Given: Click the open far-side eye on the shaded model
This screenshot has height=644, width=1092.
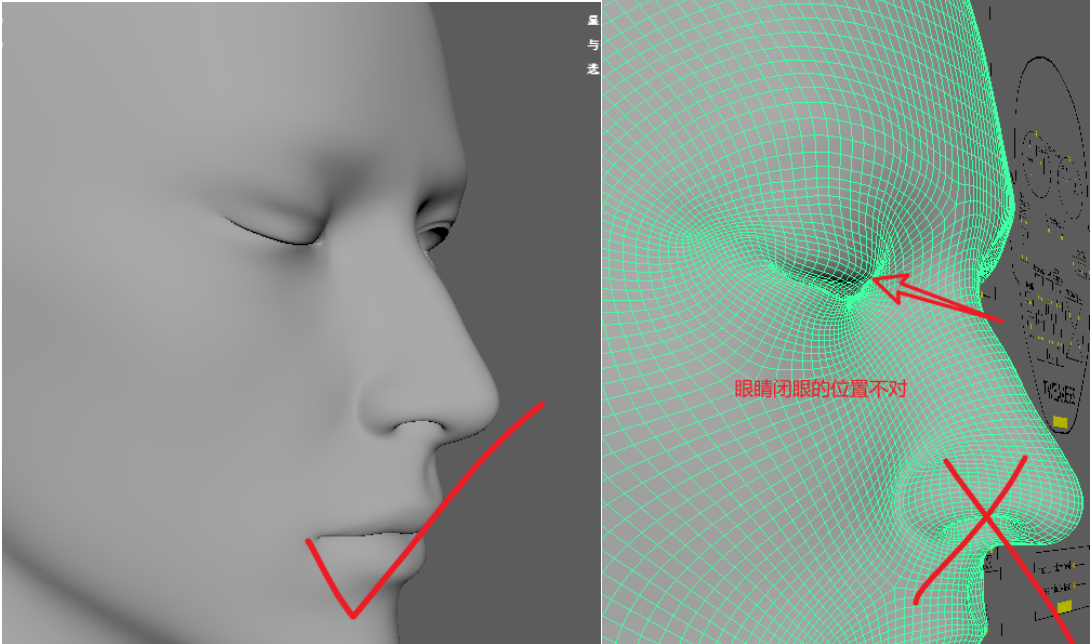Looking at the screenshot, I should [x=433, y=239].
